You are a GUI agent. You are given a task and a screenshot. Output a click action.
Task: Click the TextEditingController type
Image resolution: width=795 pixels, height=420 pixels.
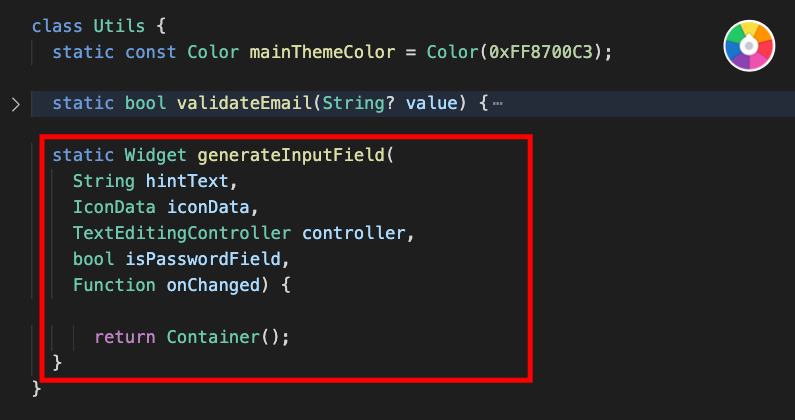(x=182, y=233)
